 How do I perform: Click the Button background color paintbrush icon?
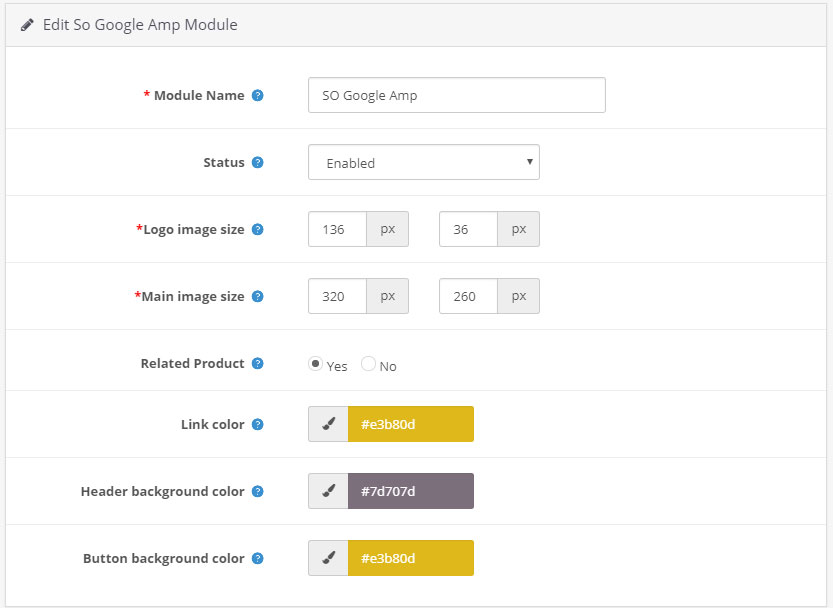(x=328, y=558)
